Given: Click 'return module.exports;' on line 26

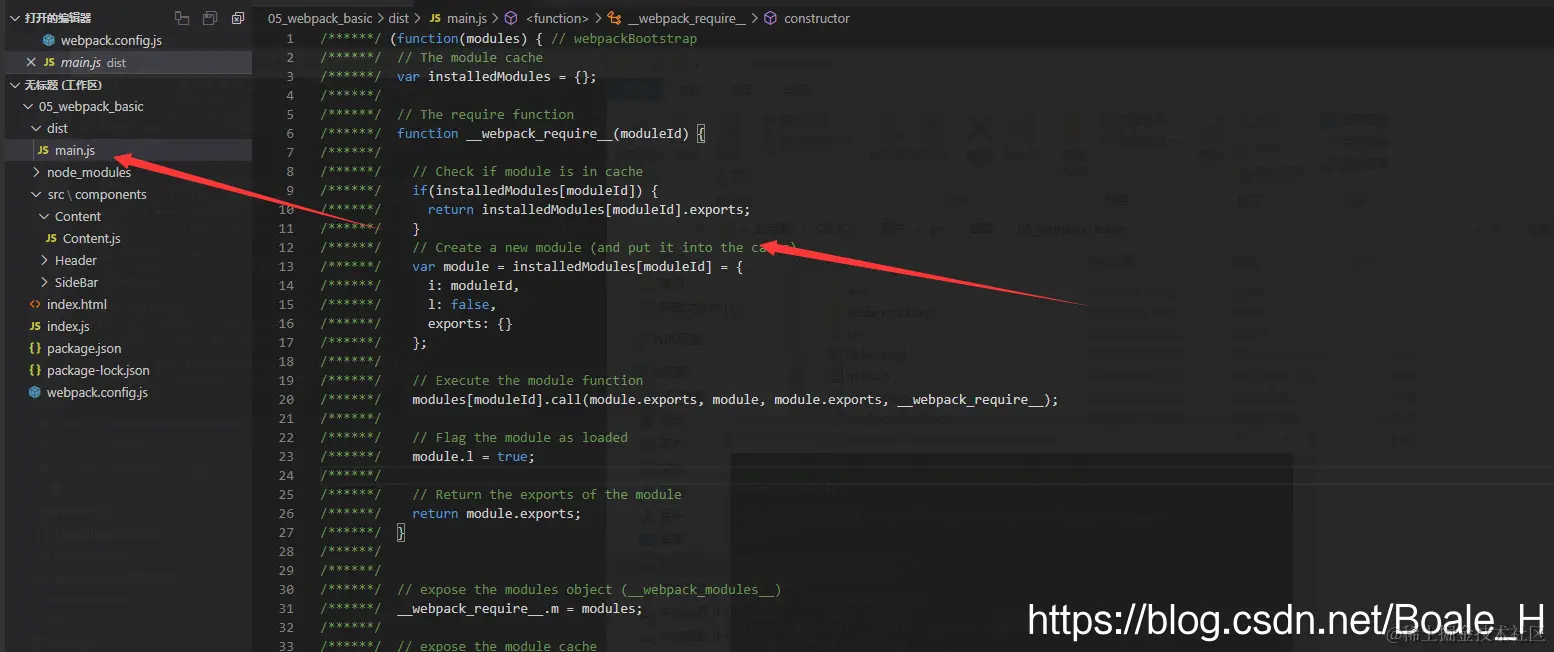Looking at the screenshot, I should (497, 513).
